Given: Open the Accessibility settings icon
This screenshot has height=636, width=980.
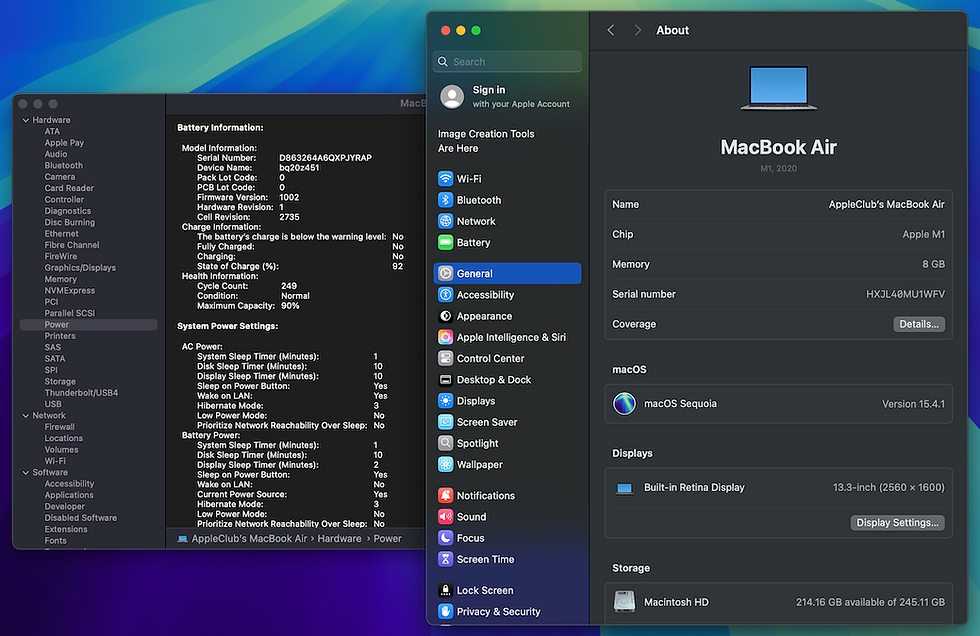Looking at the screenshot, I should 445,295.
